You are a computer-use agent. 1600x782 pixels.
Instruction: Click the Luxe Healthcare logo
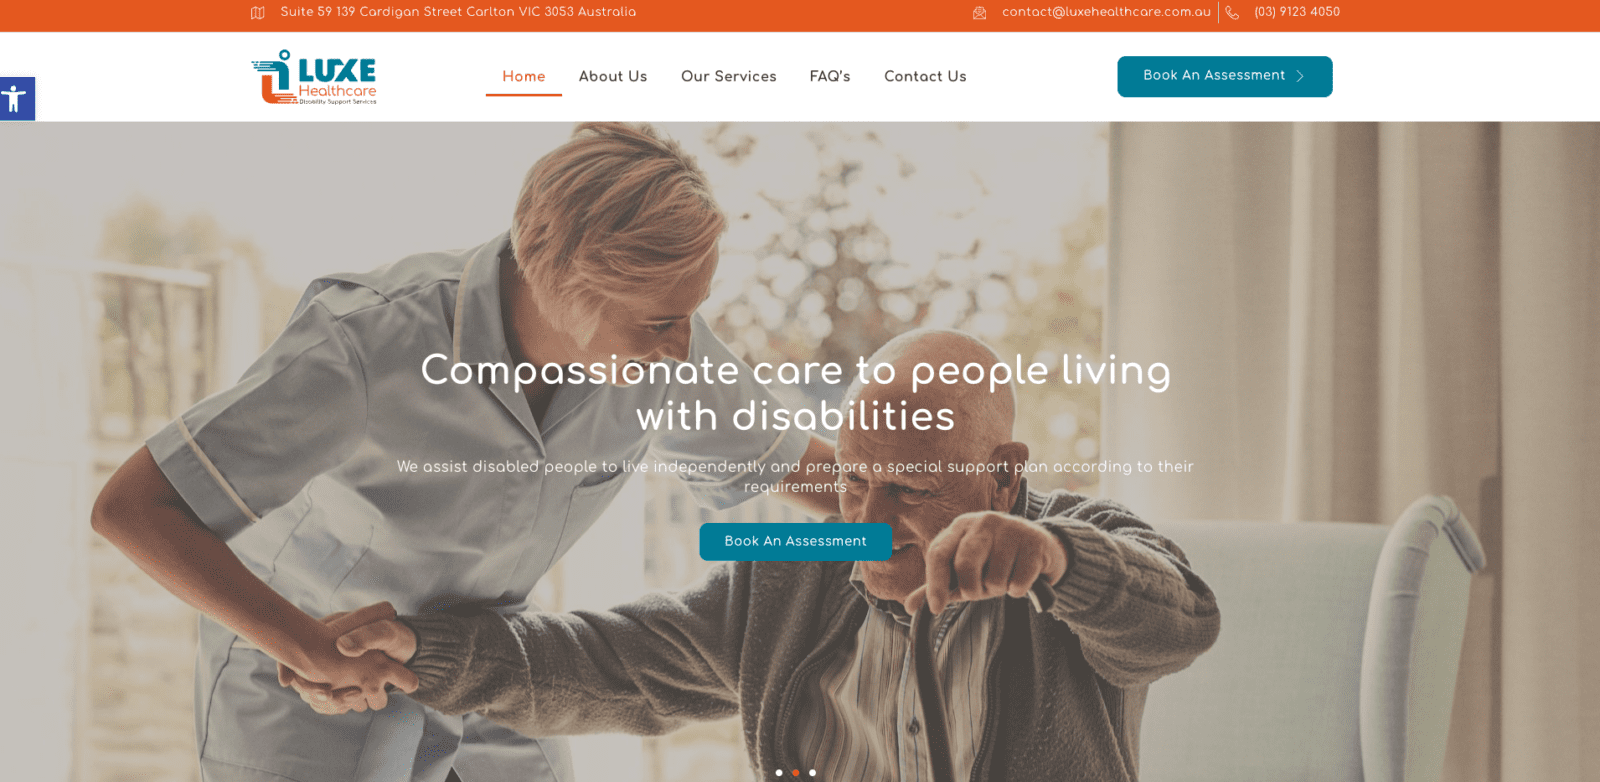[314, 77]
